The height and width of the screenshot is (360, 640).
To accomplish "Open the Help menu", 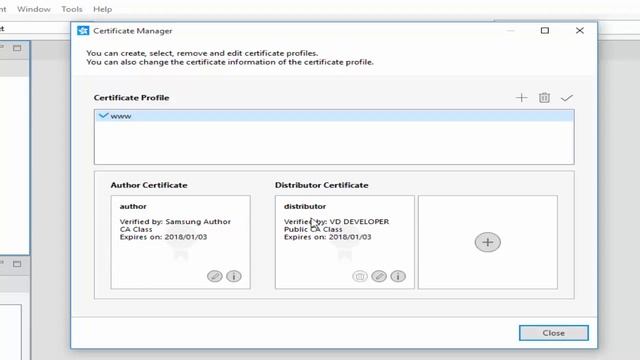I will tap(102, 9).
